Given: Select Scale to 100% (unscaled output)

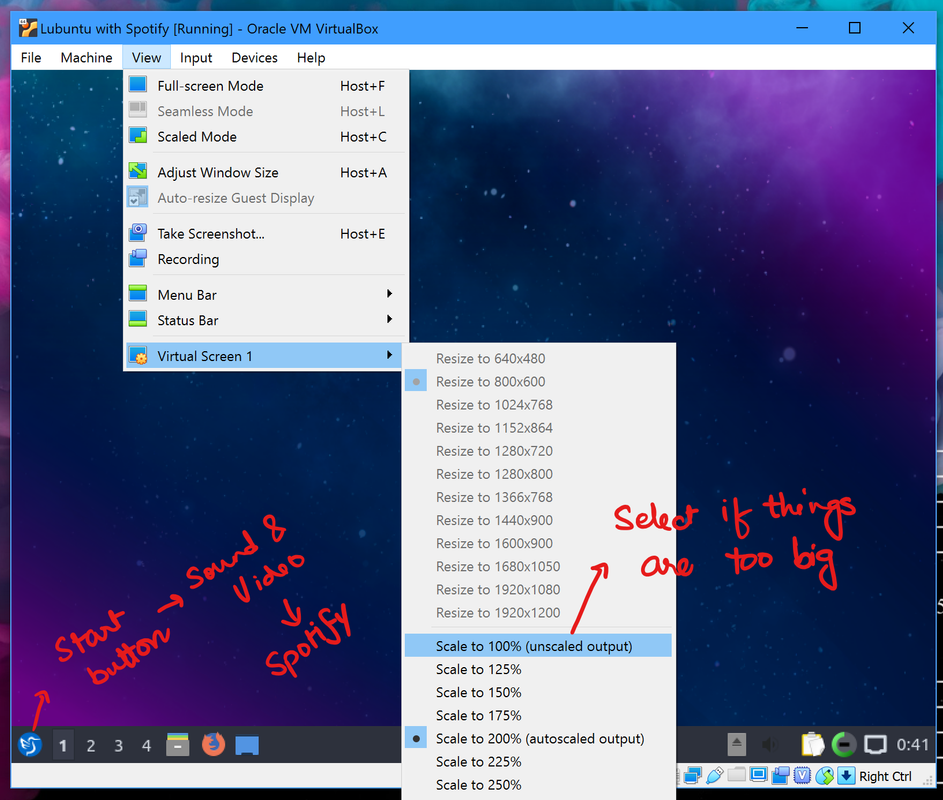Looking at the screenshot, I should tap(538, 645).
